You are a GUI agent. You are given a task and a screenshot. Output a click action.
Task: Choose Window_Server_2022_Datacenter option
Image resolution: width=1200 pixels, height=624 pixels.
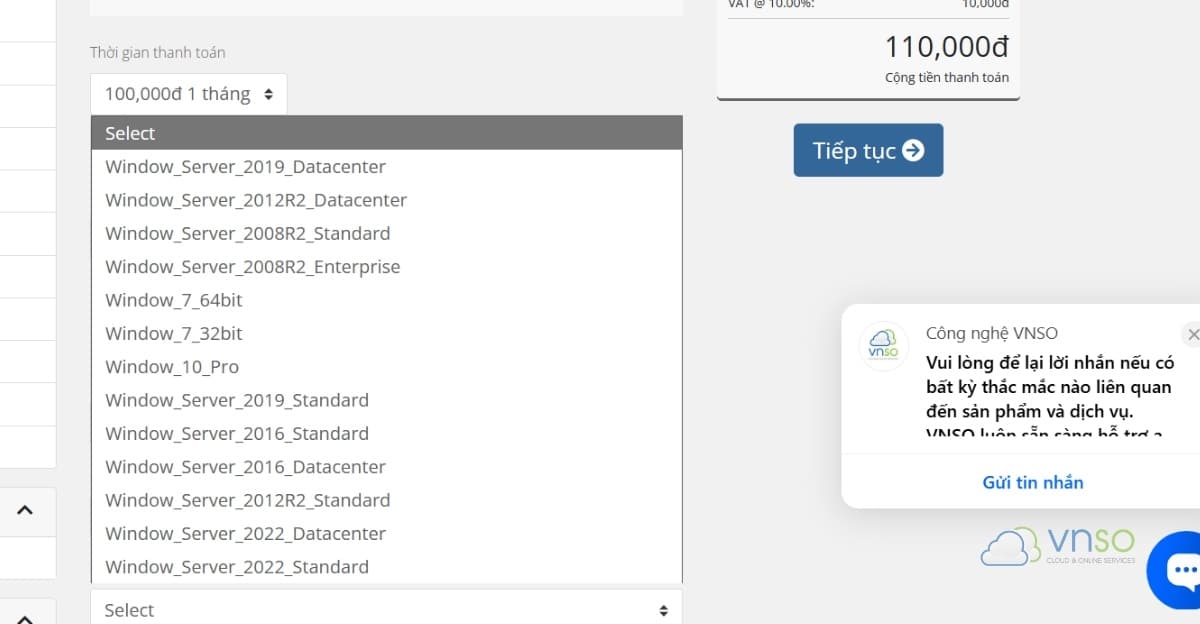pos(386,533)
